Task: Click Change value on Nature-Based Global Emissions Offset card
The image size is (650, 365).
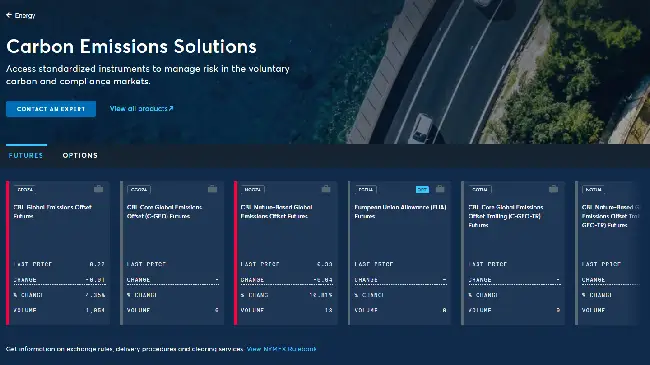Action: point(323,280)
